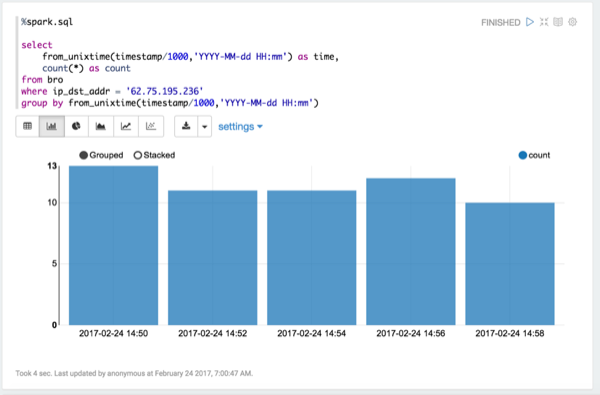Click the 2017-02-24 14:50 bar
600x395 pixels.
(x=113, y=245)
